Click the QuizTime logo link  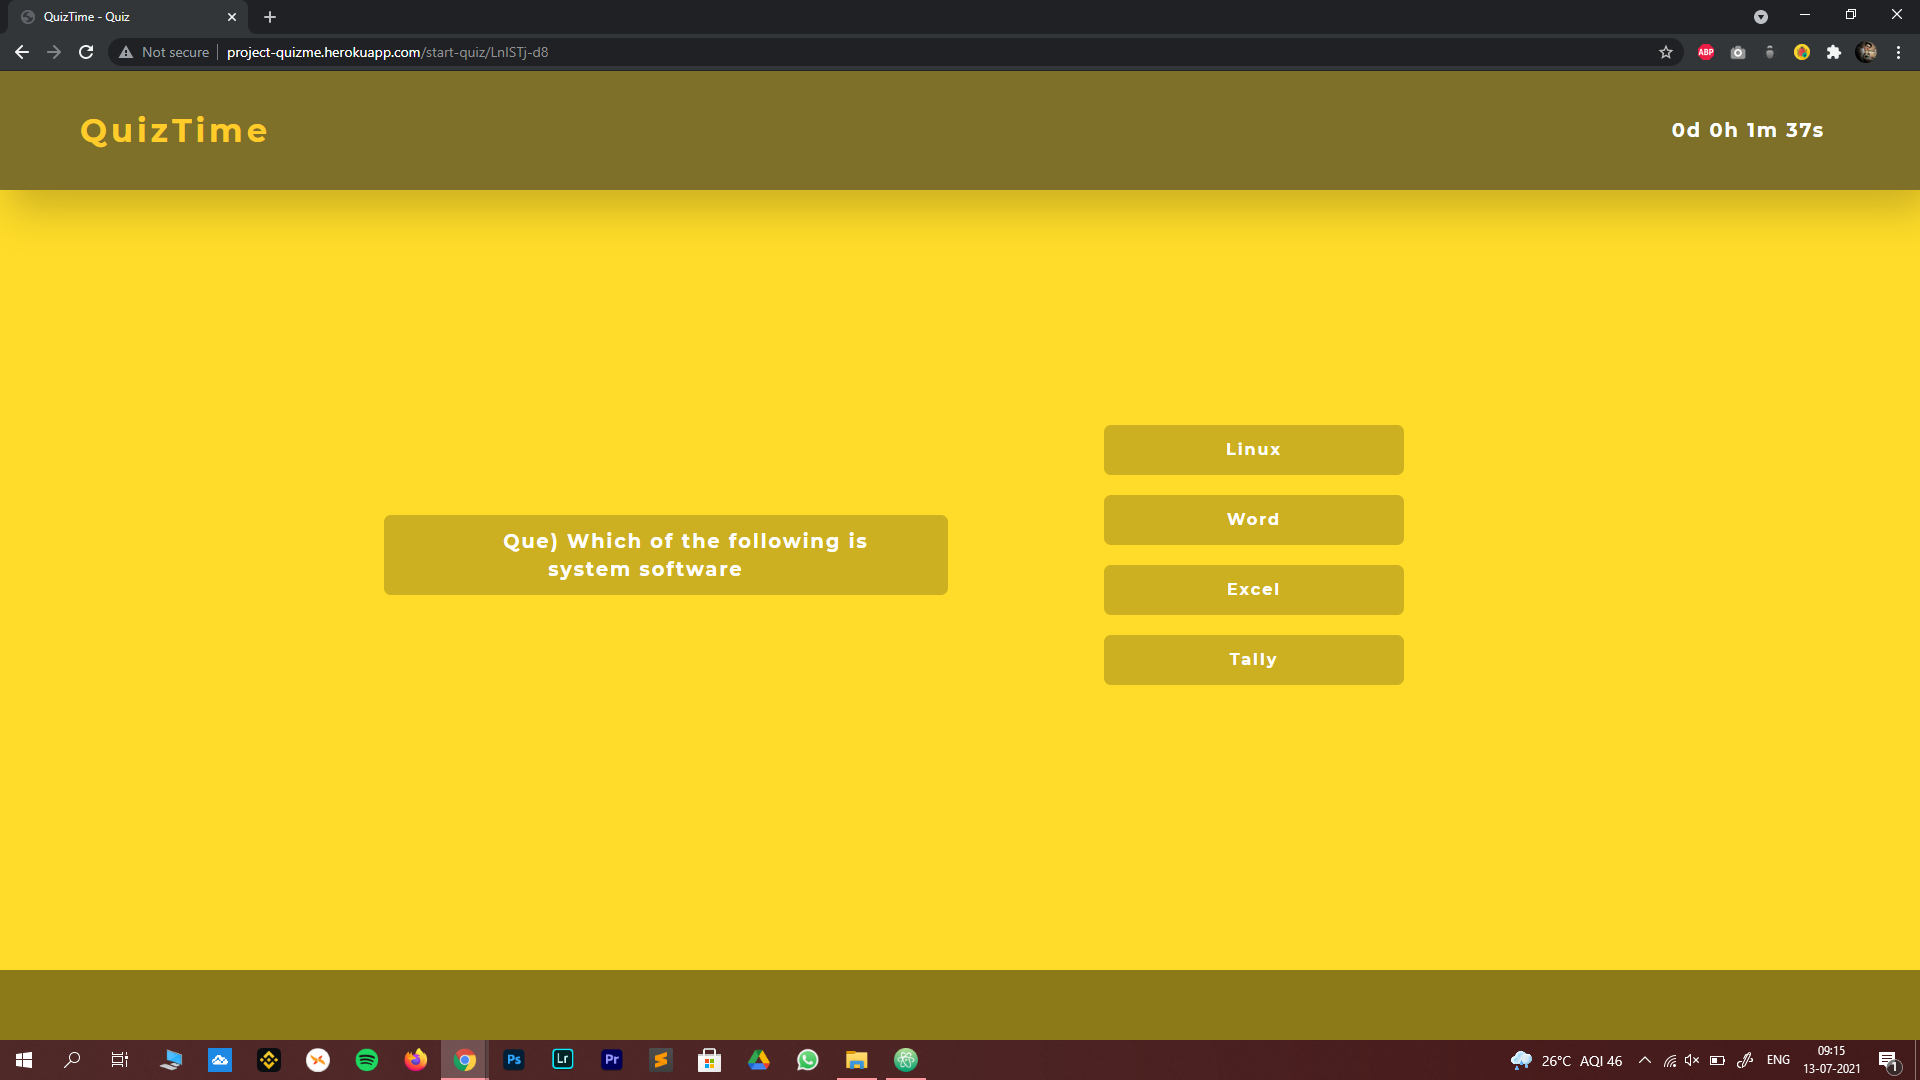(x=174, y=131)
